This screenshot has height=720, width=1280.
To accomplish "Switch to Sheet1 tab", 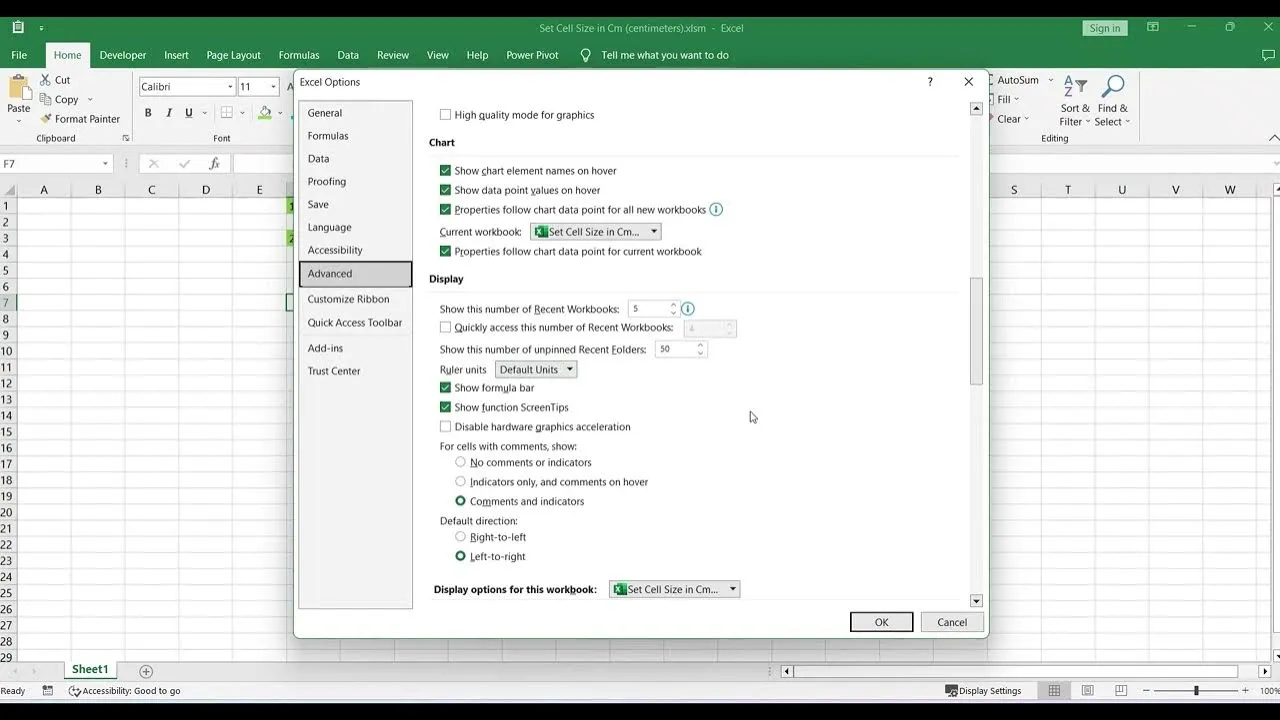I will click(89, 668).
